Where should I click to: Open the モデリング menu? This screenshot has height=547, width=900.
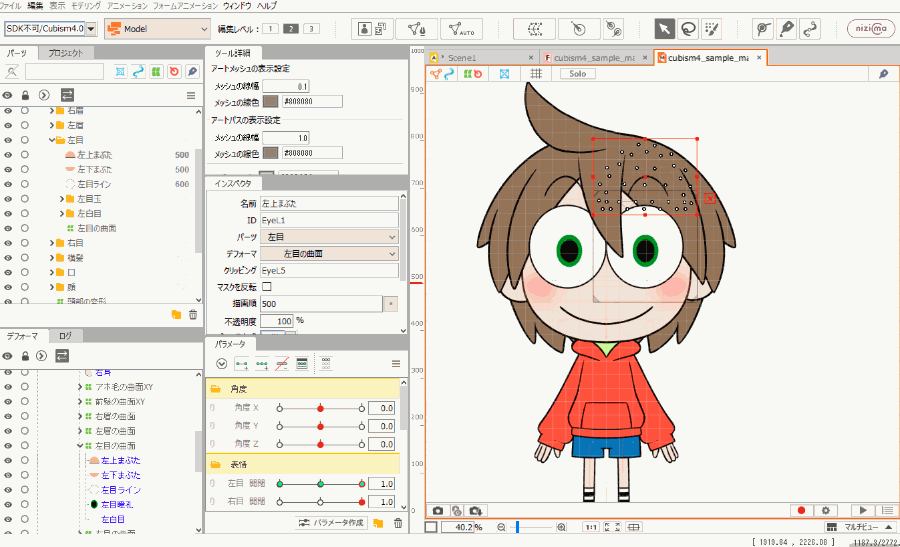[86, 6]
